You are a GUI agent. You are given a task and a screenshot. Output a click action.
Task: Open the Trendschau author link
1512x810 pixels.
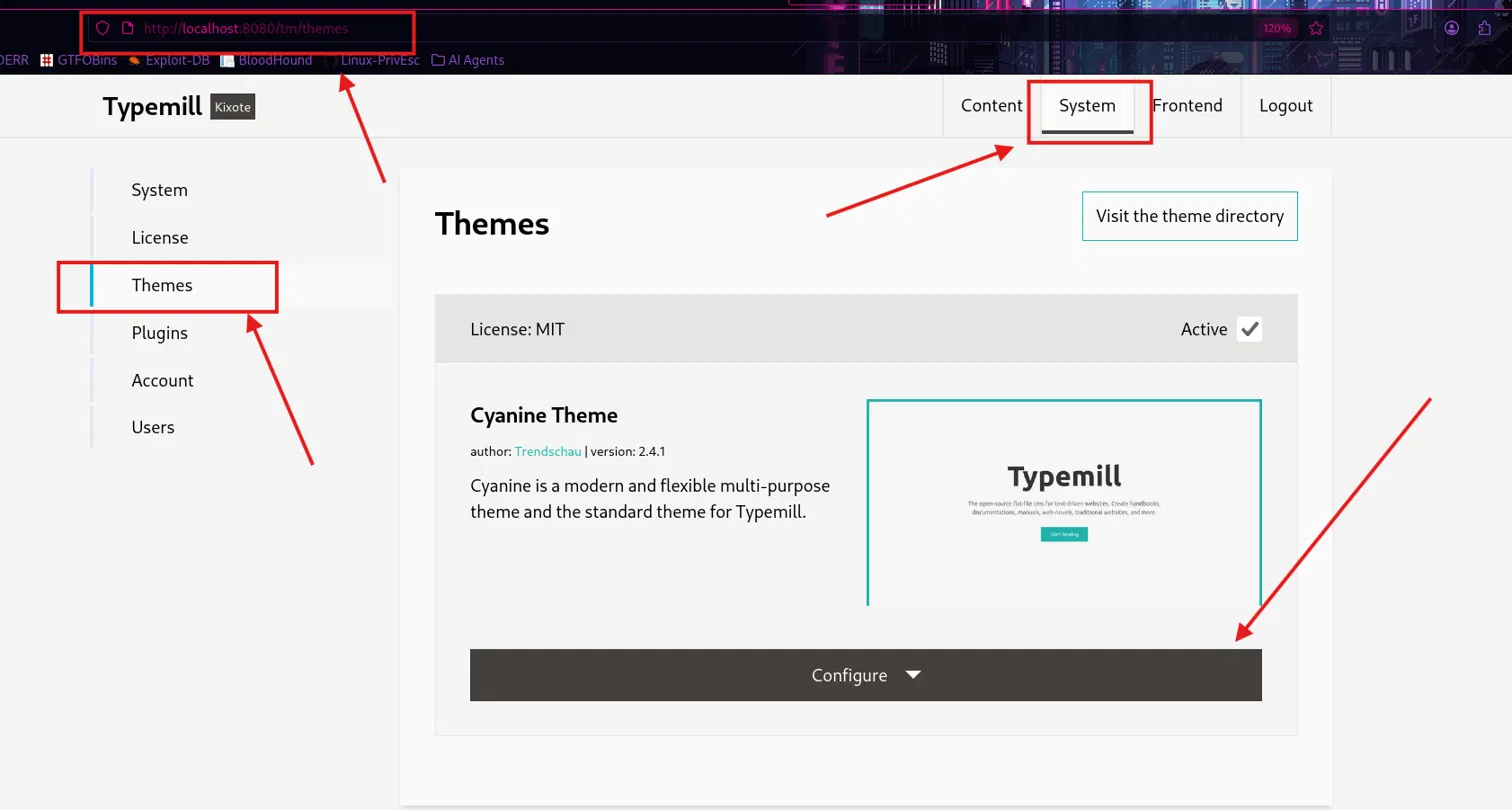[x=548, y=452]
